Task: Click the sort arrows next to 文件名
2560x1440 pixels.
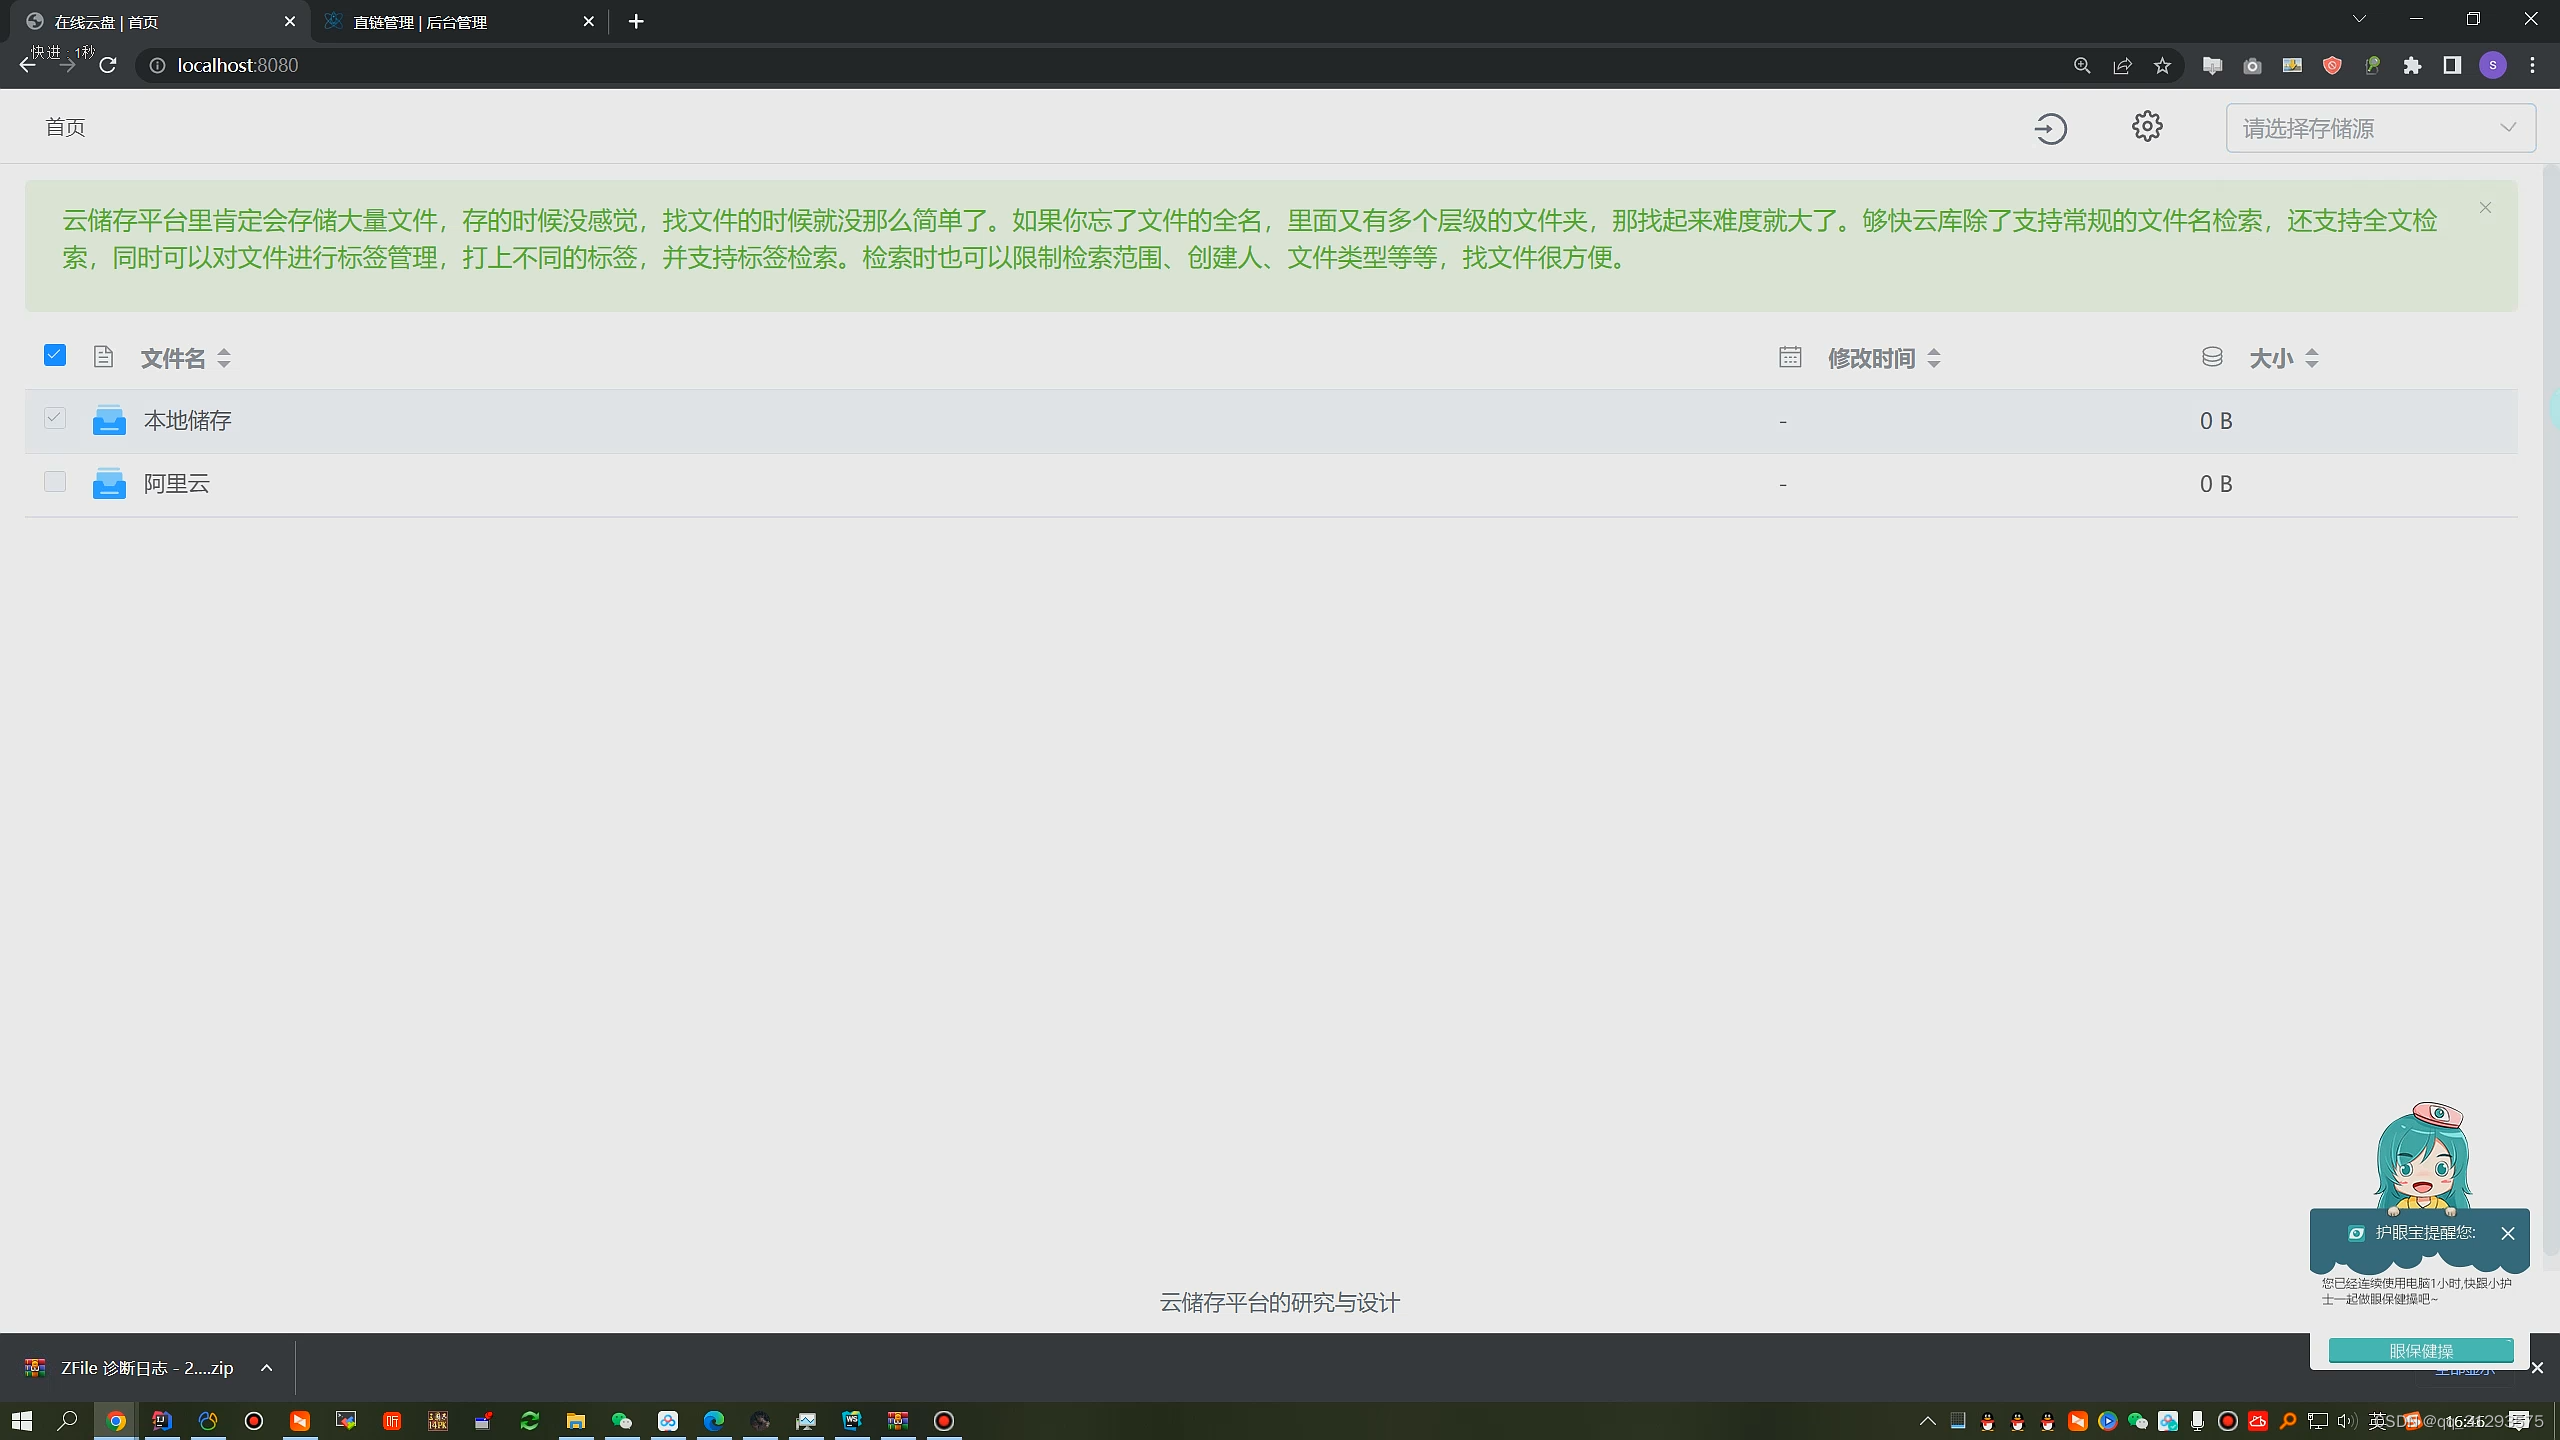Action: click(x=223, y=357)
